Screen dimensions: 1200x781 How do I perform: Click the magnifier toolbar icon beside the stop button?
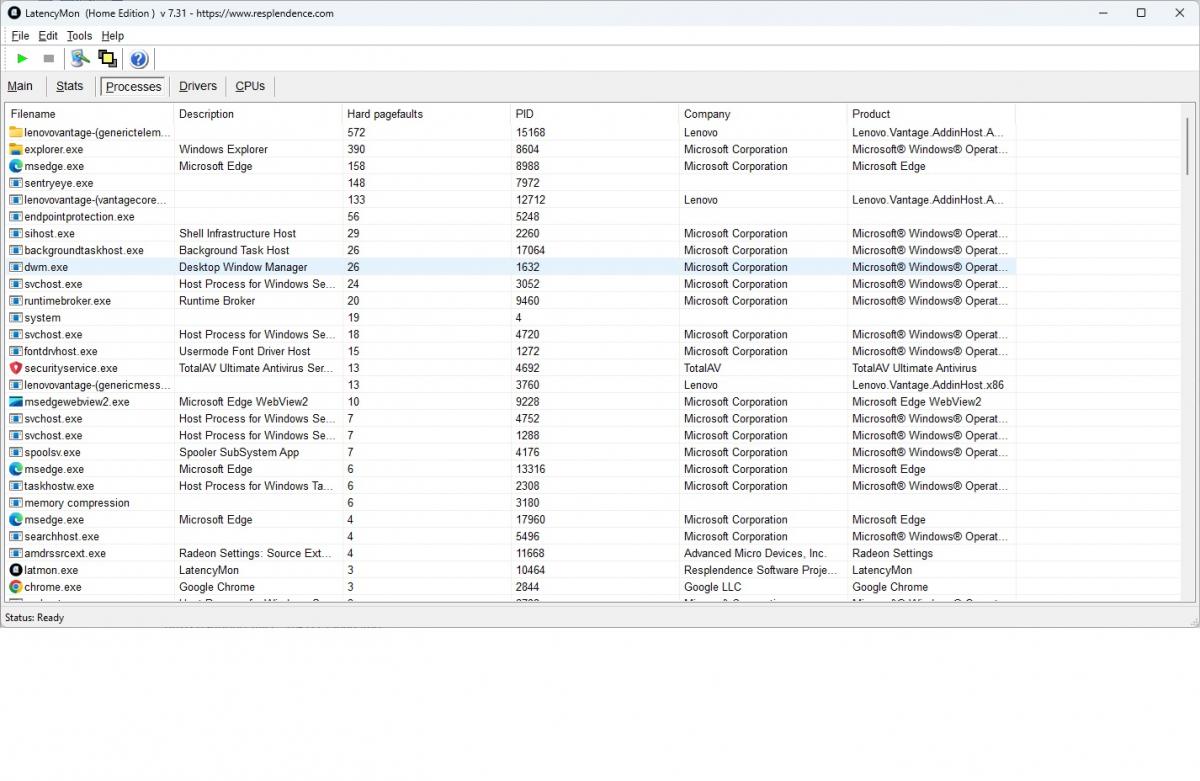tap(80, 59)
